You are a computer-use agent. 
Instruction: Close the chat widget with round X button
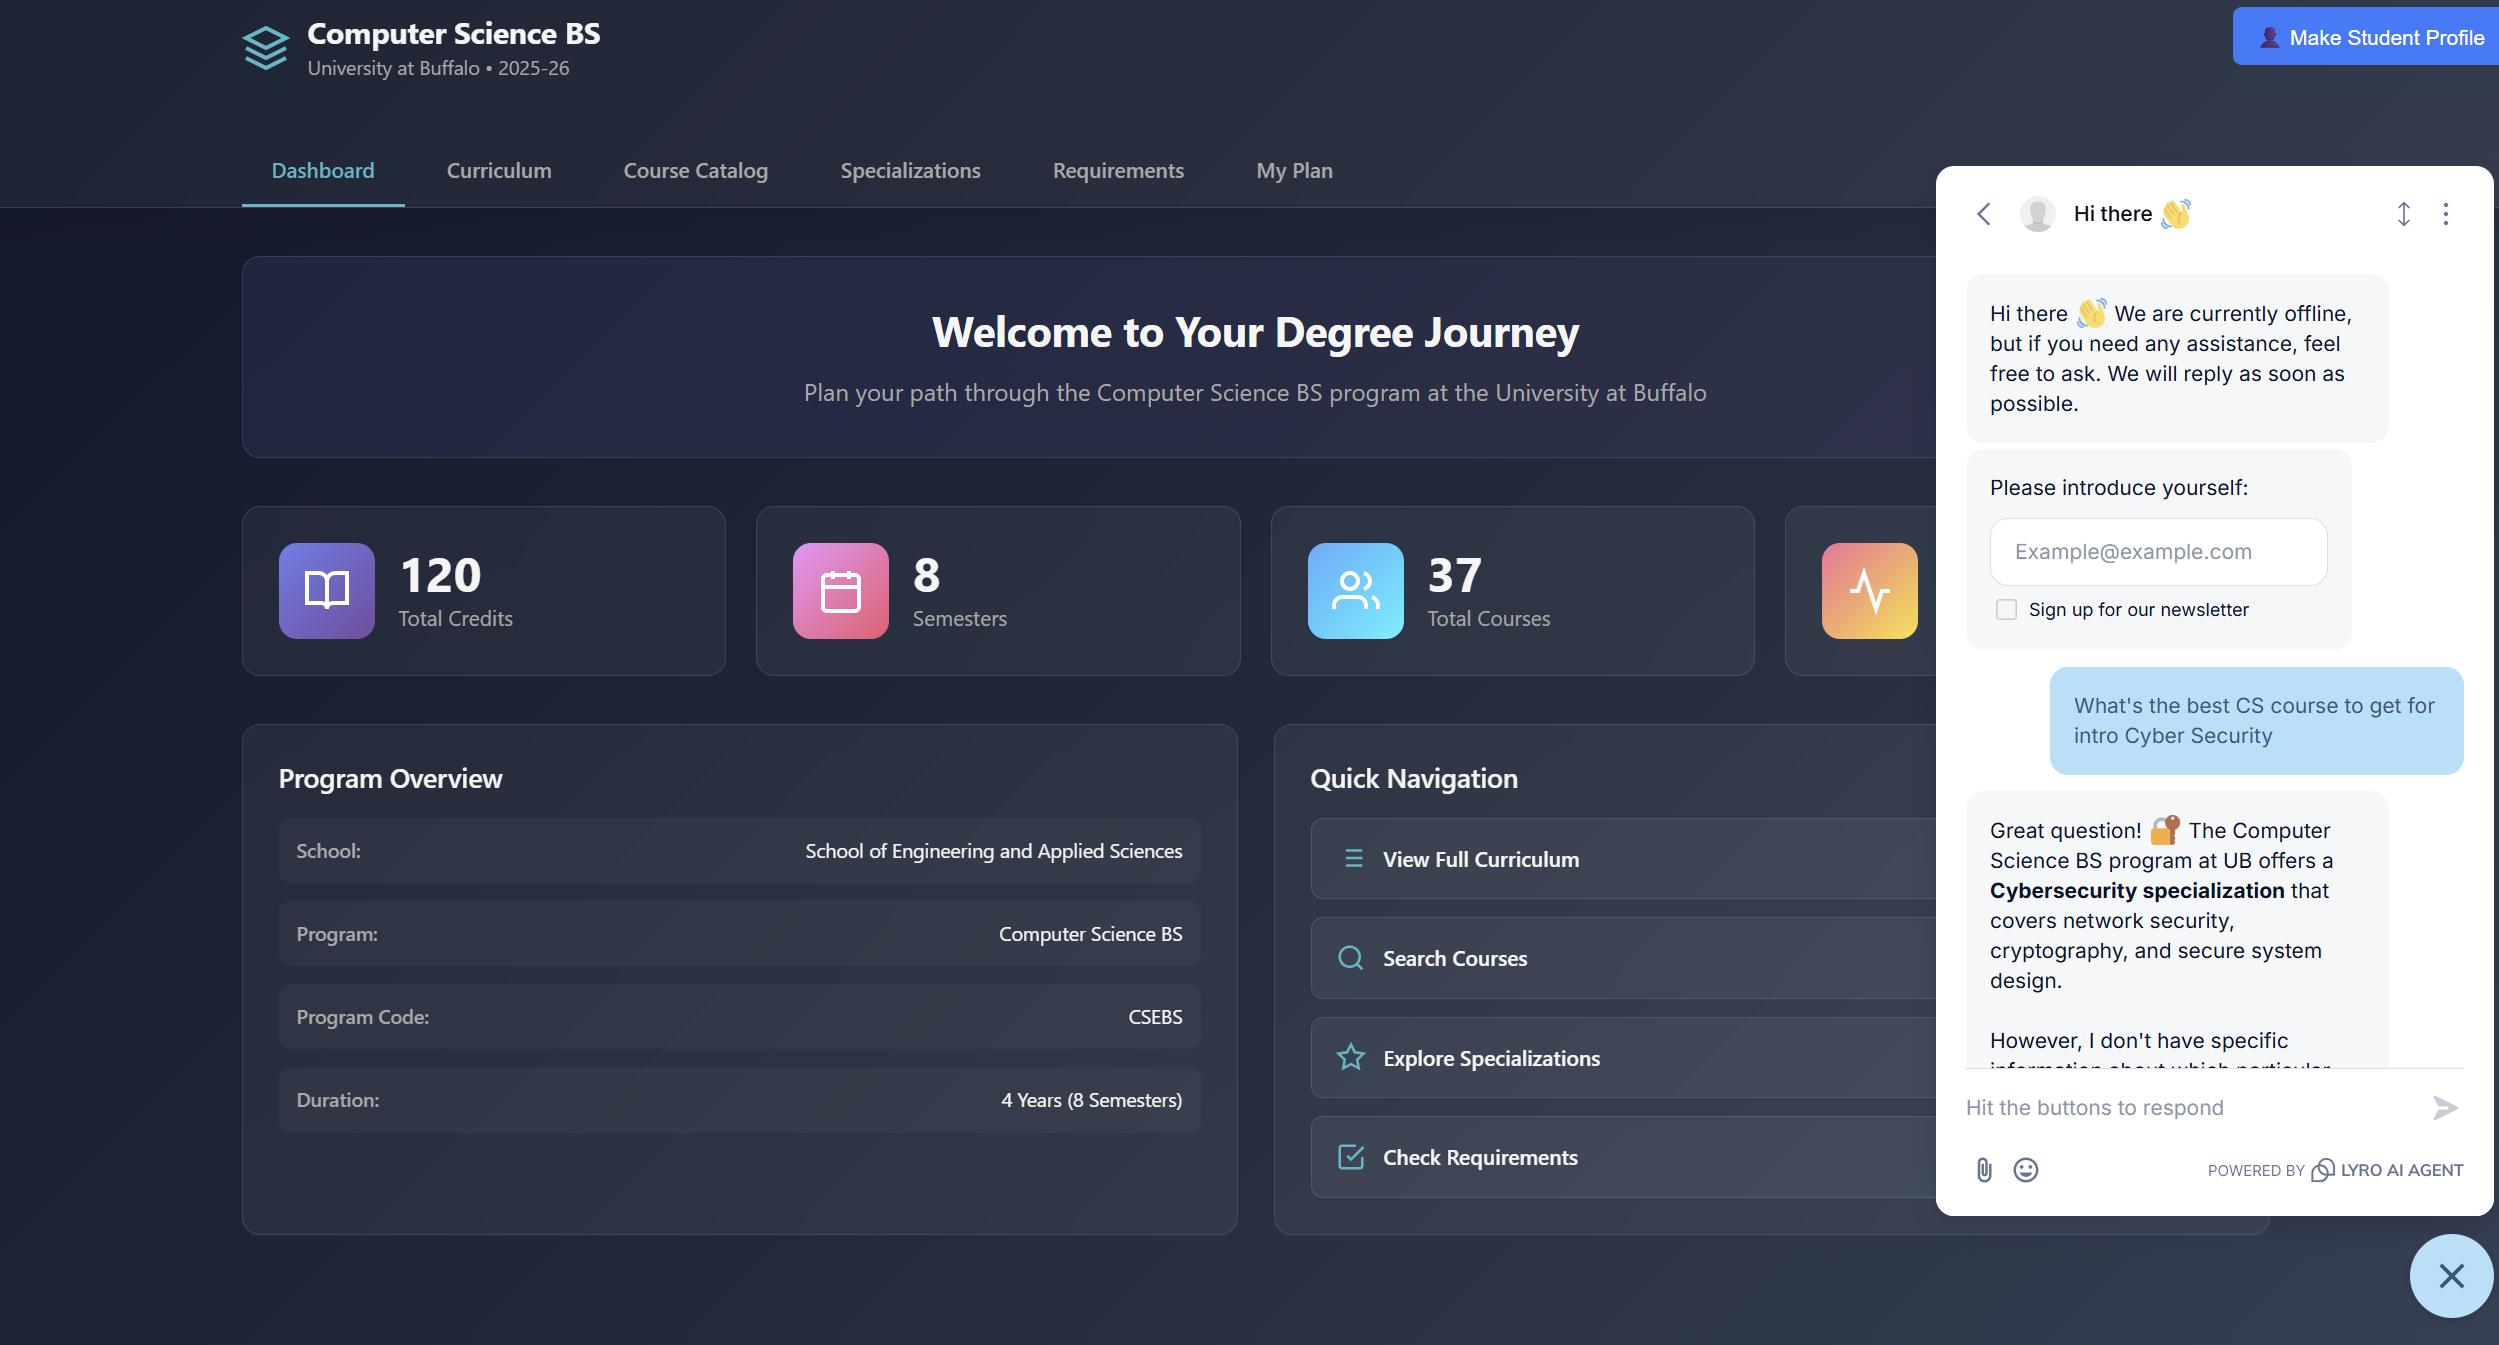point(2450,1275)
